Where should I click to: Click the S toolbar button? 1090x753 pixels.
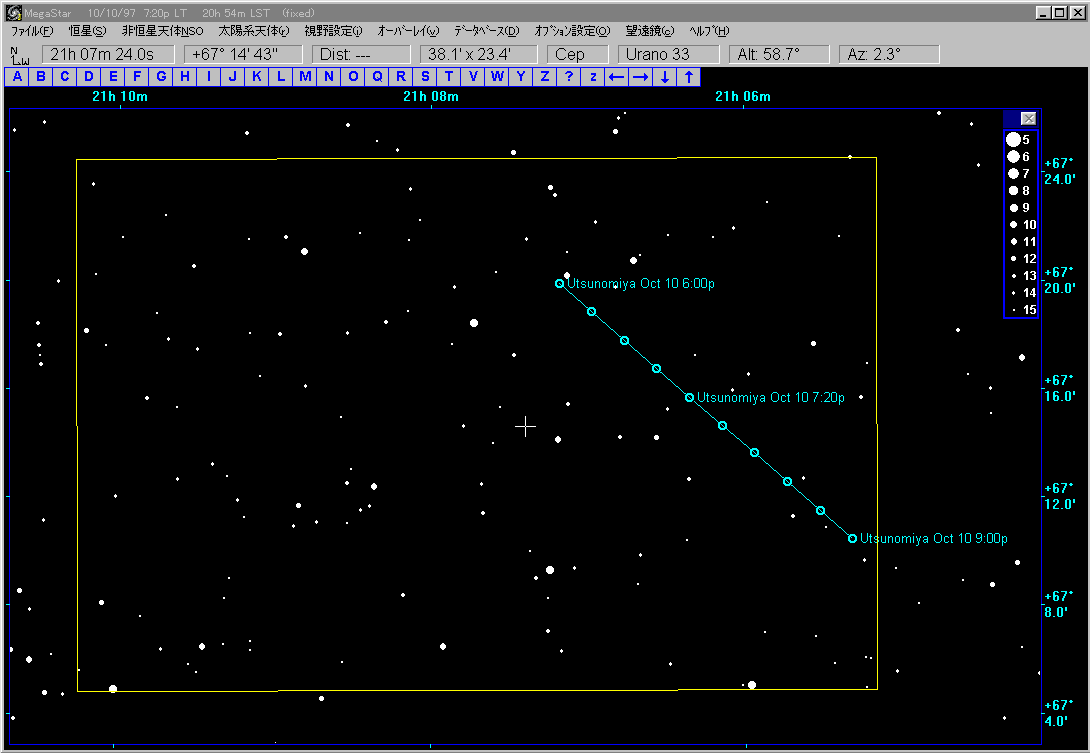pos(425,76)
